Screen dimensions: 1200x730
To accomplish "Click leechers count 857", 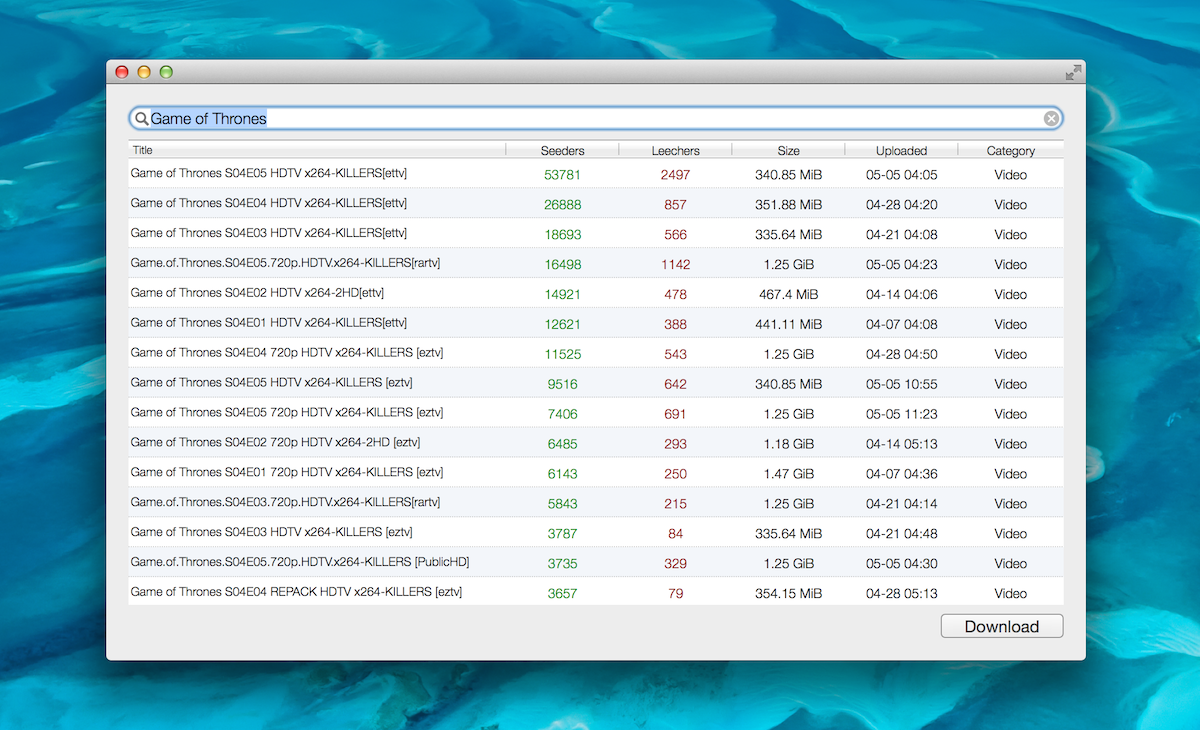I will click(x=676, y=205).
